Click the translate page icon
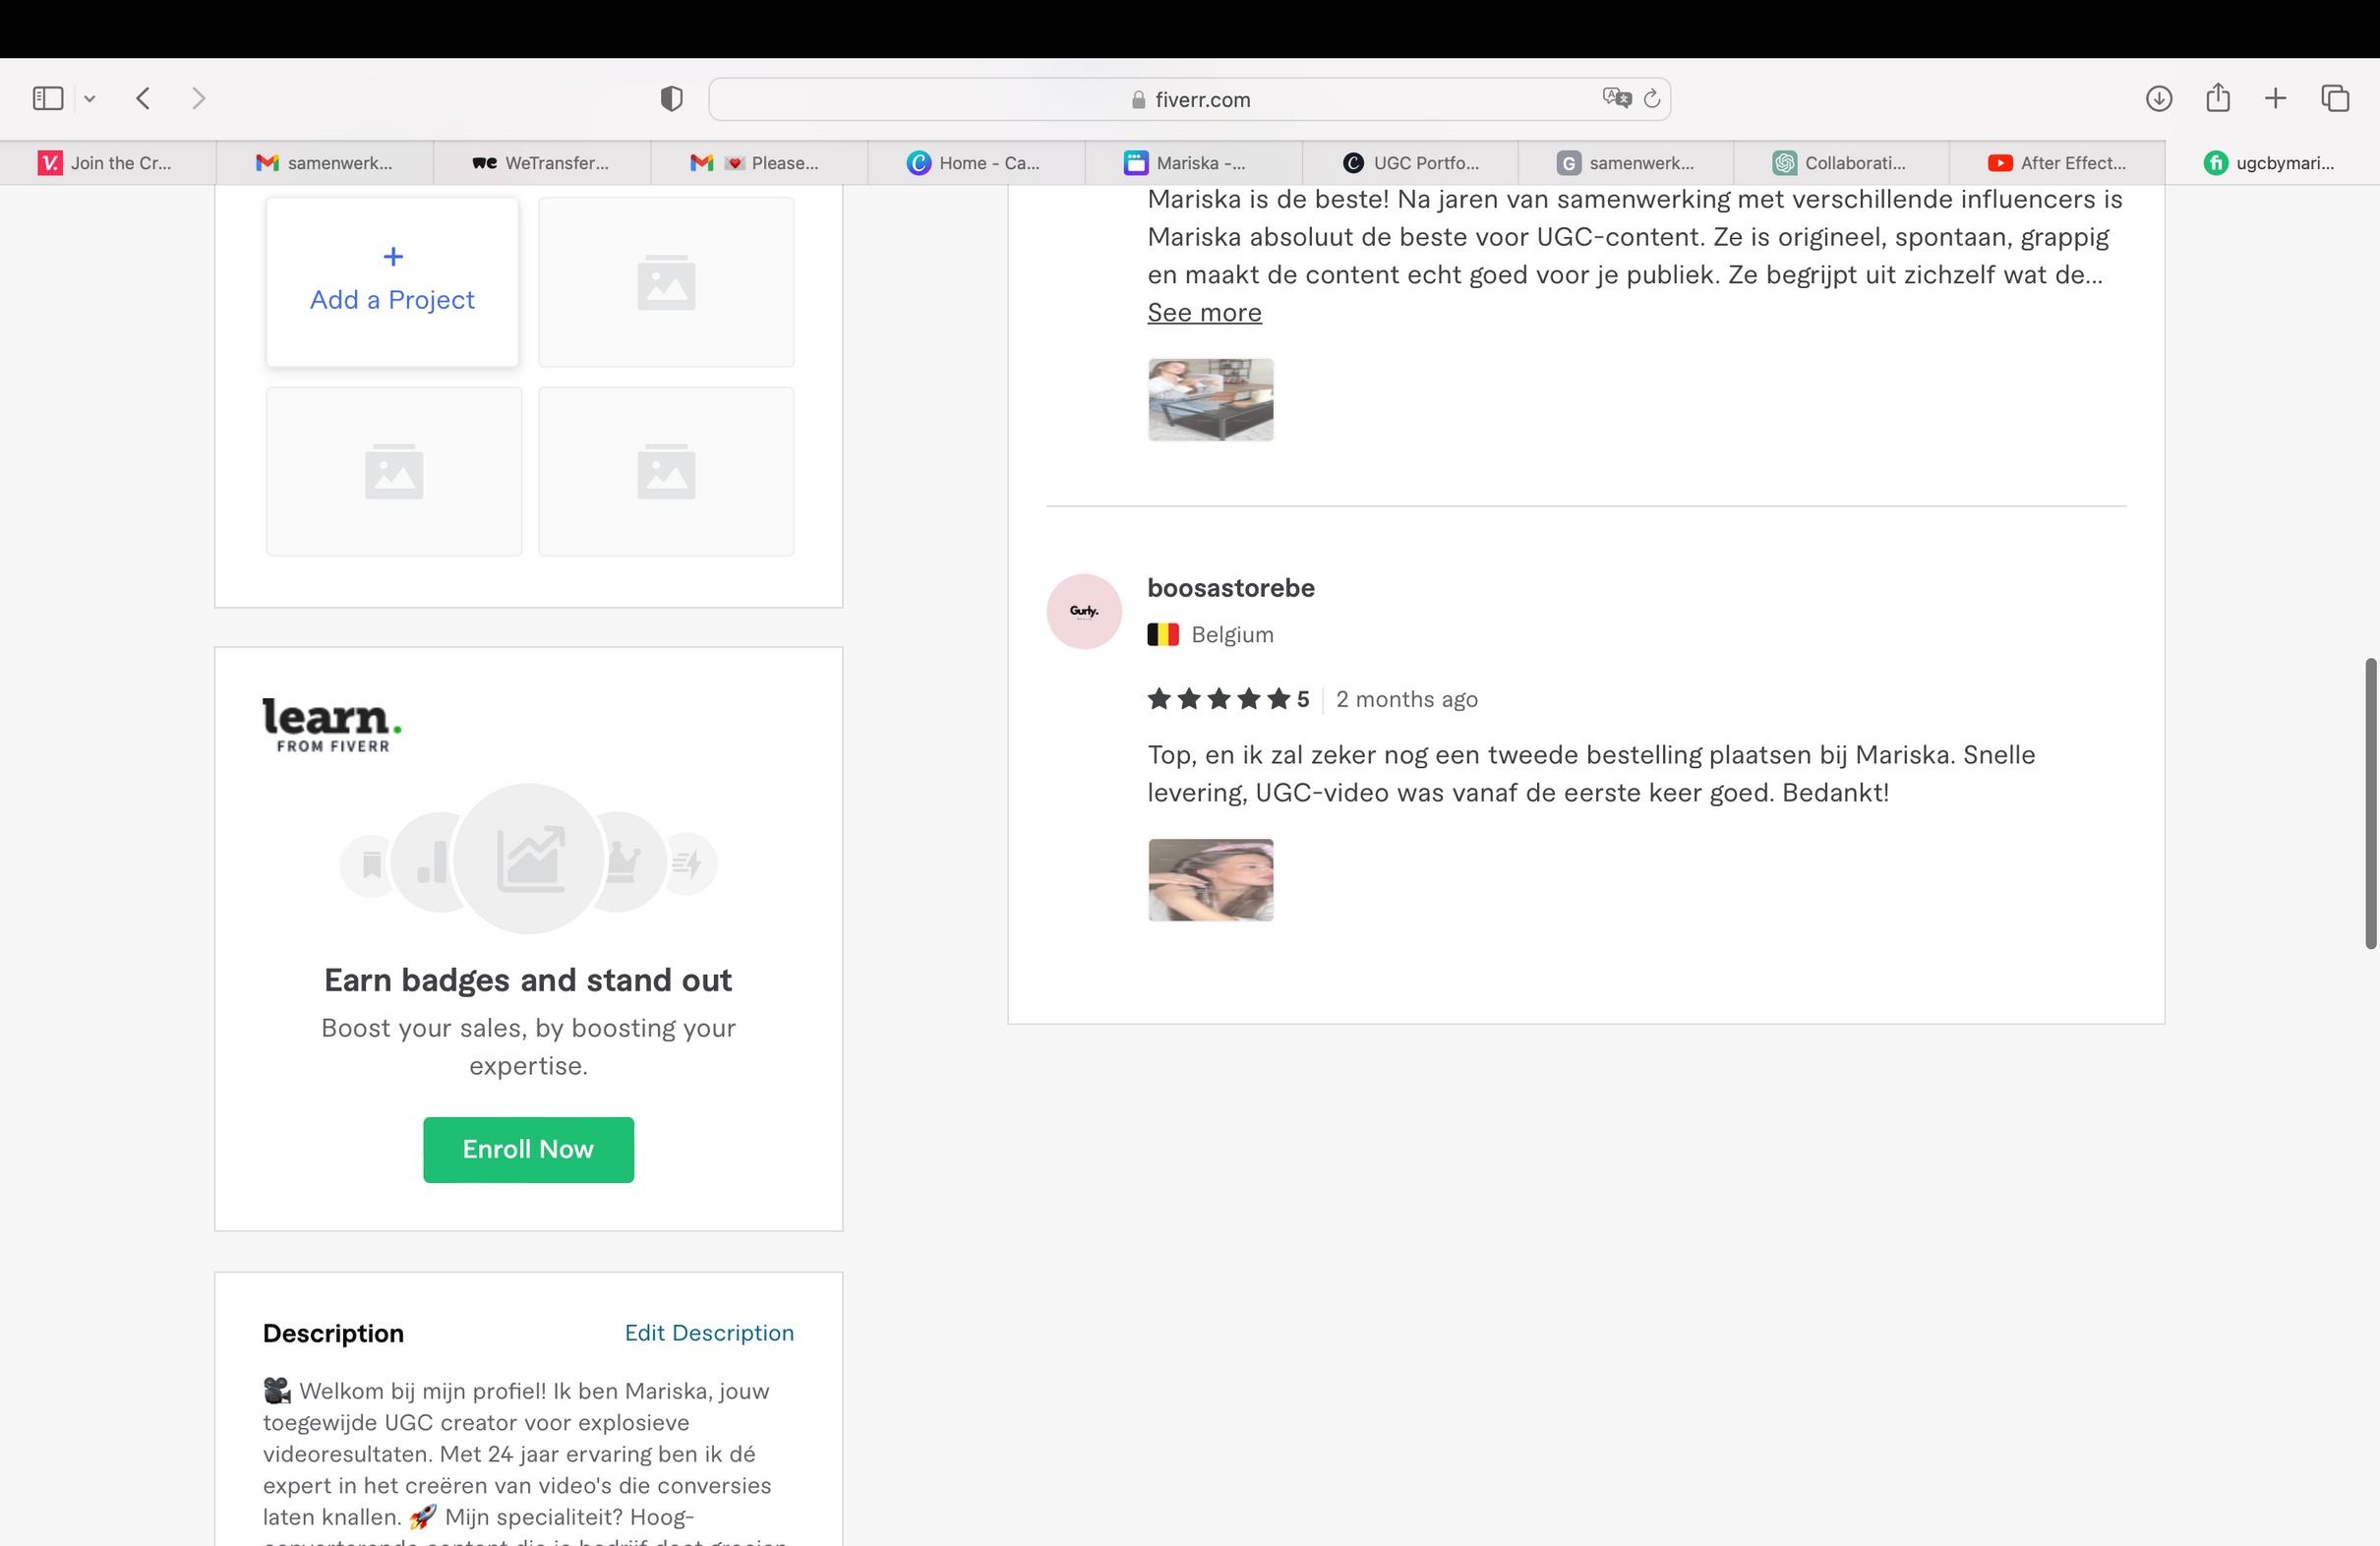Screen dimensions: 2380x1546 [1616, 98]
